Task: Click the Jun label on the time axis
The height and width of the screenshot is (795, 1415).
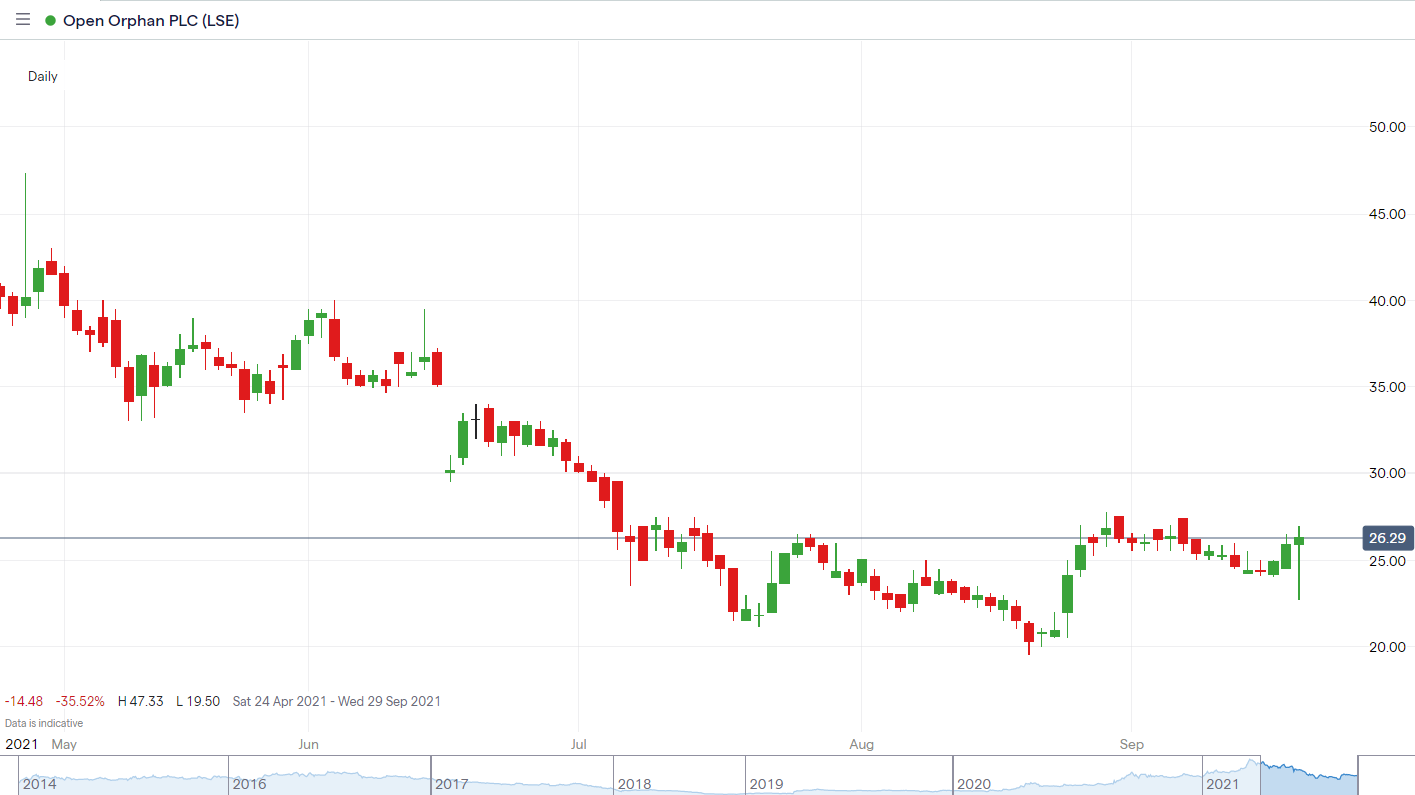Action: click(x=308, y=745)
